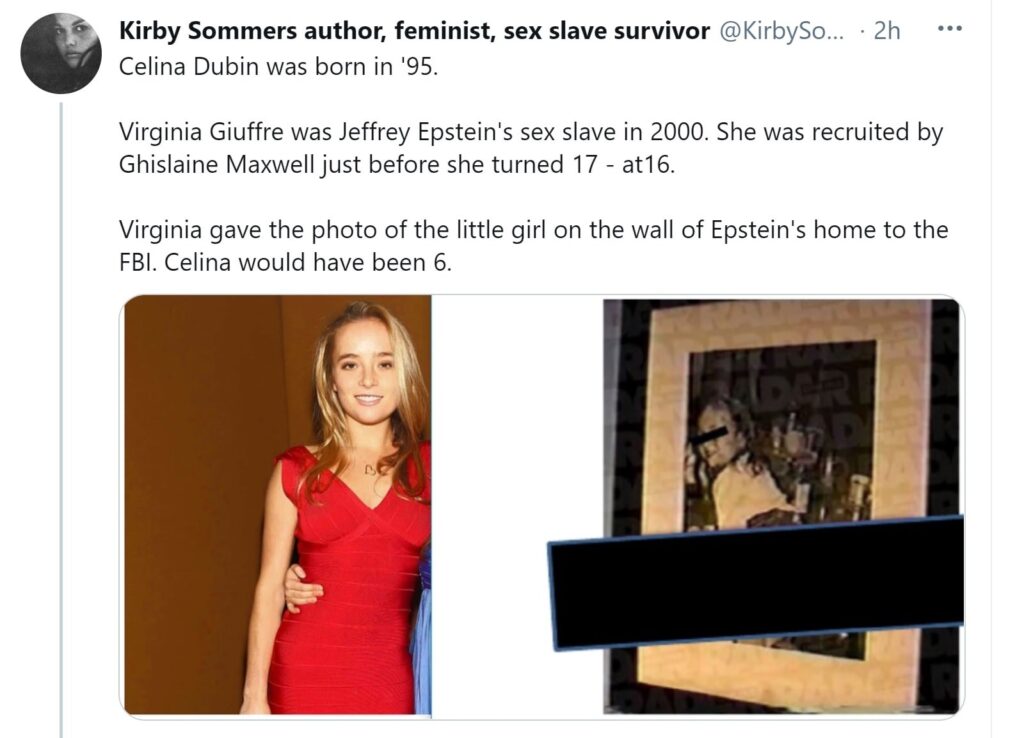Image resolution: width=1024 pixels, height=738 pixels.
Task: Click the tweet line "Celina Dubin was born in '95."
Action: click(278, 67)
